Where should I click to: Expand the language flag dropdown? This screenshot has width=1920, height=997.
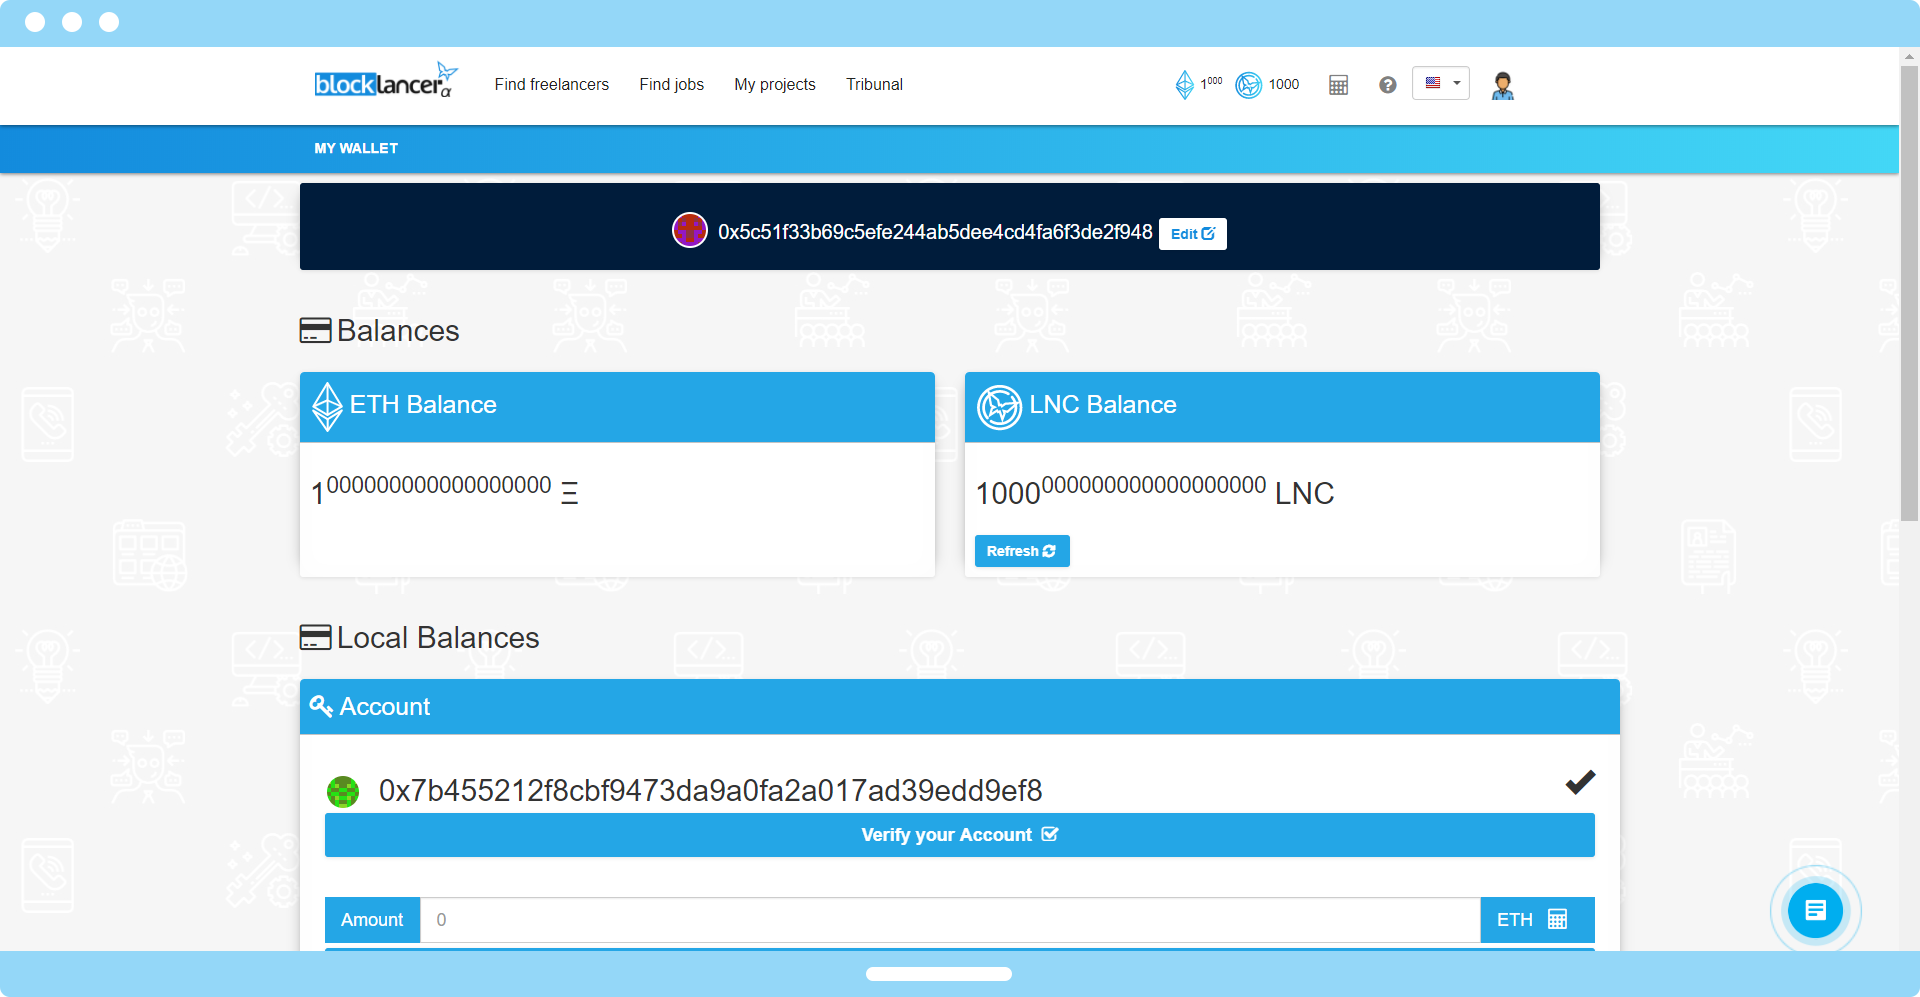(1441, 83)
